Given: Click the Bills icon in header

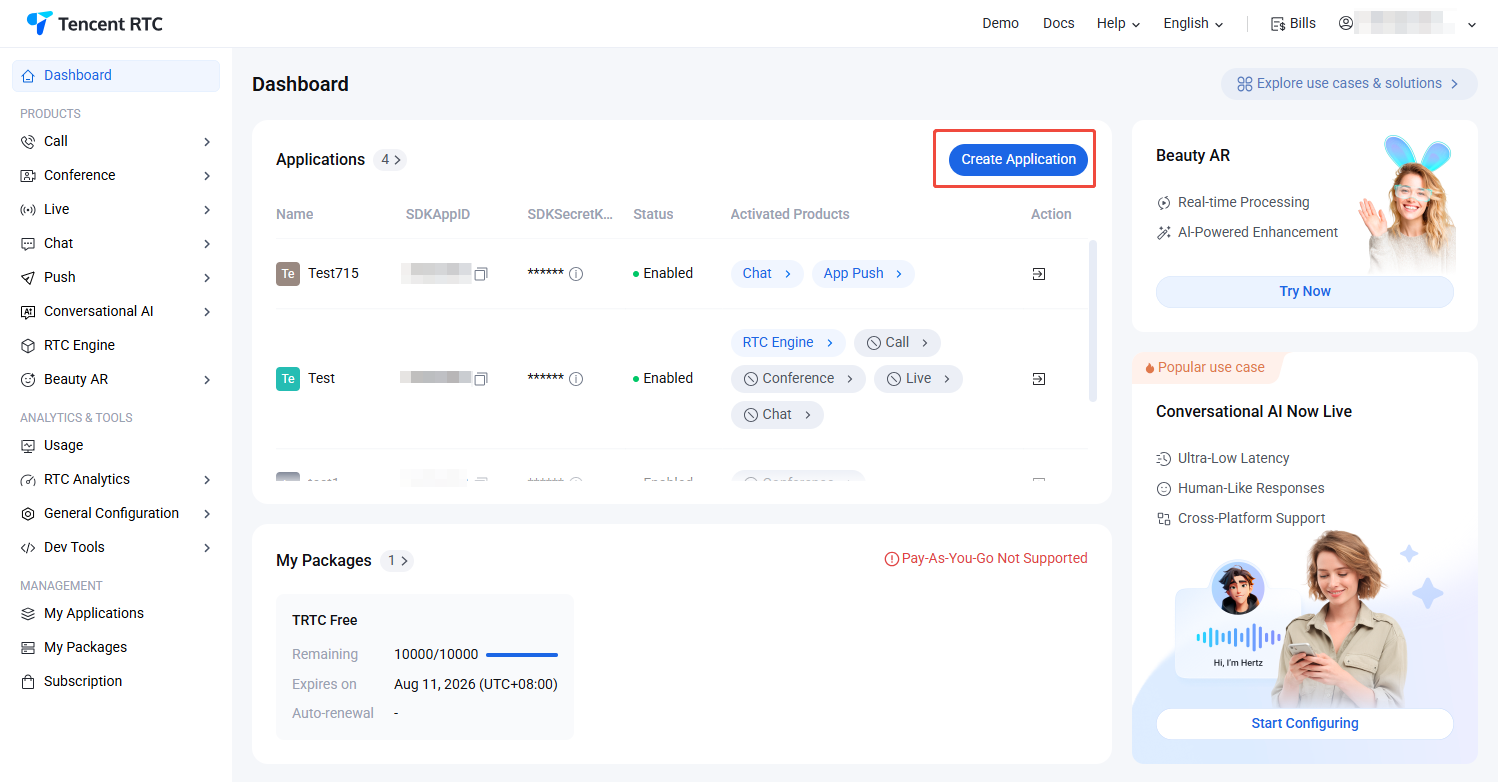Looking at the screenshot, I should pyautogui.click(x=1277, y=24).
